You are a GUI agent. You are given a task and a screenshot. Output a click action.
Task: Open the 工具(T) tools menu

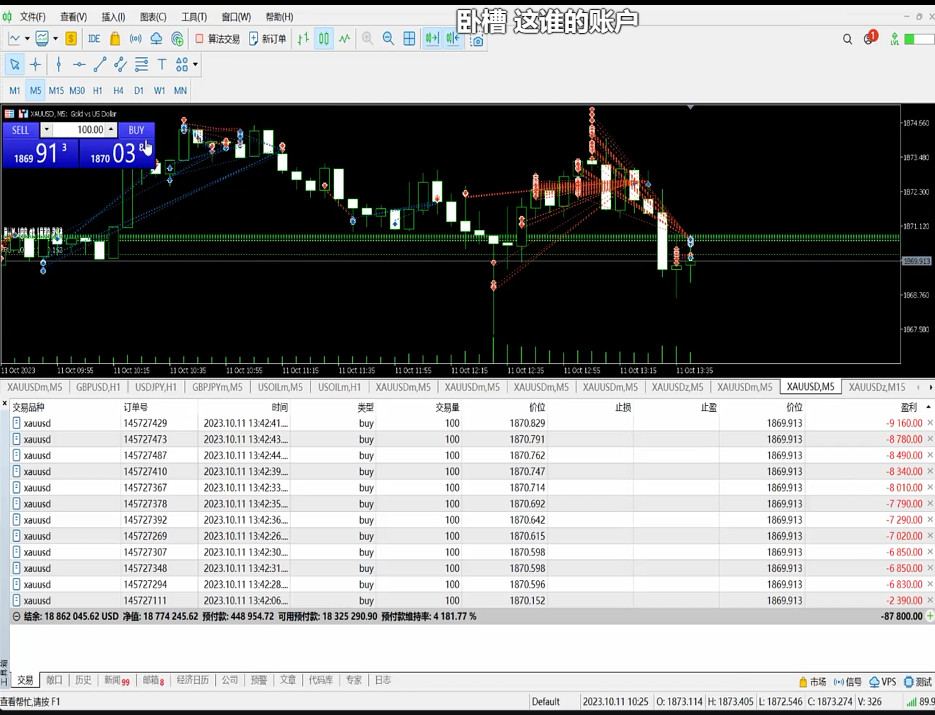point(194,17)
